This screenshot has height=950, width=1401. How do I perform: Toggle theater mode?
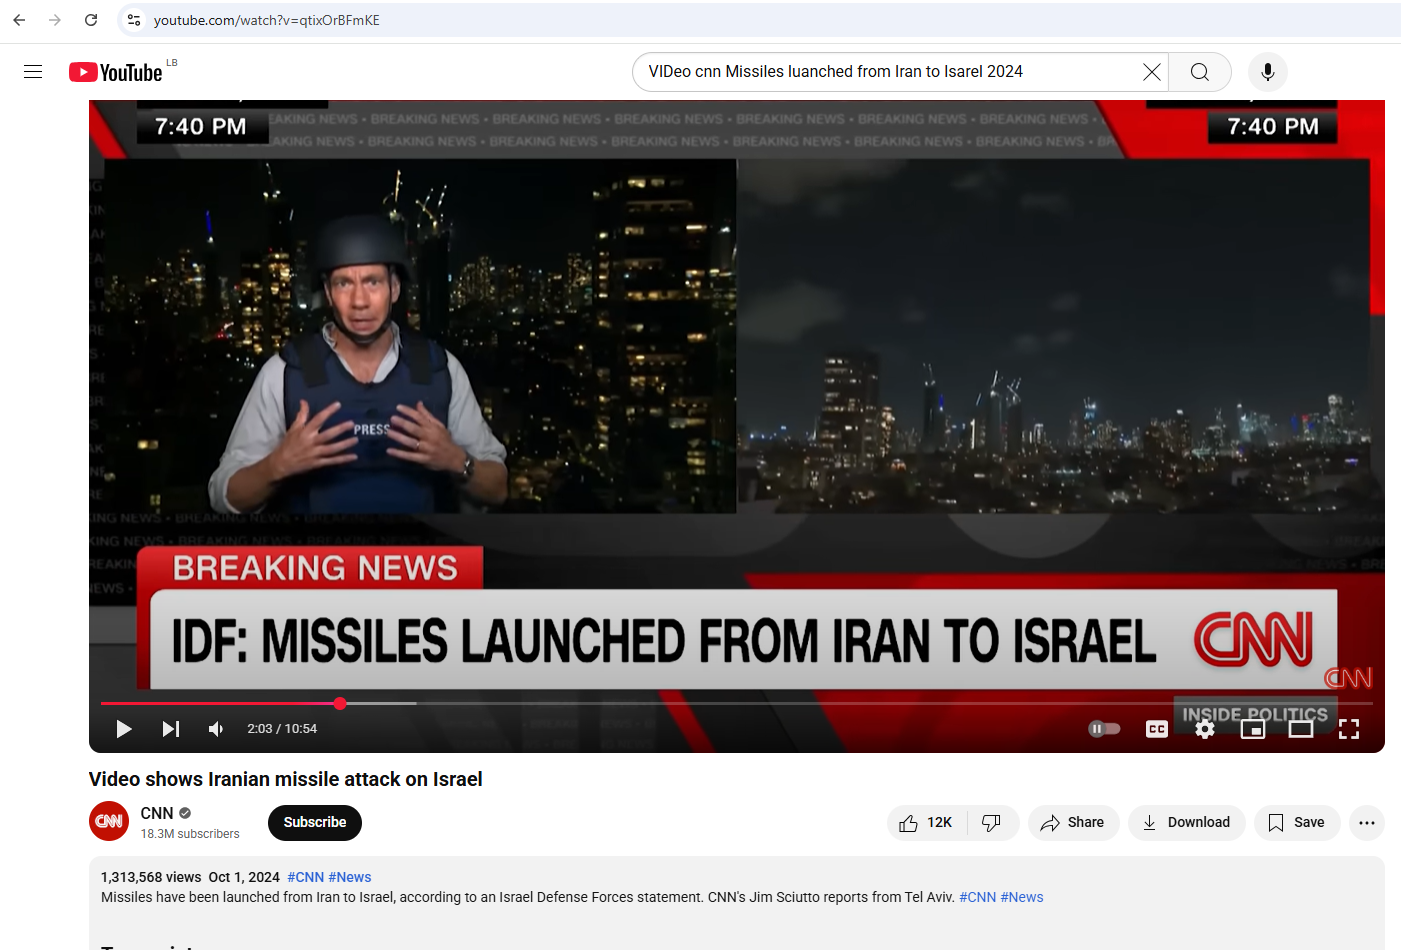pos(1301,729)
